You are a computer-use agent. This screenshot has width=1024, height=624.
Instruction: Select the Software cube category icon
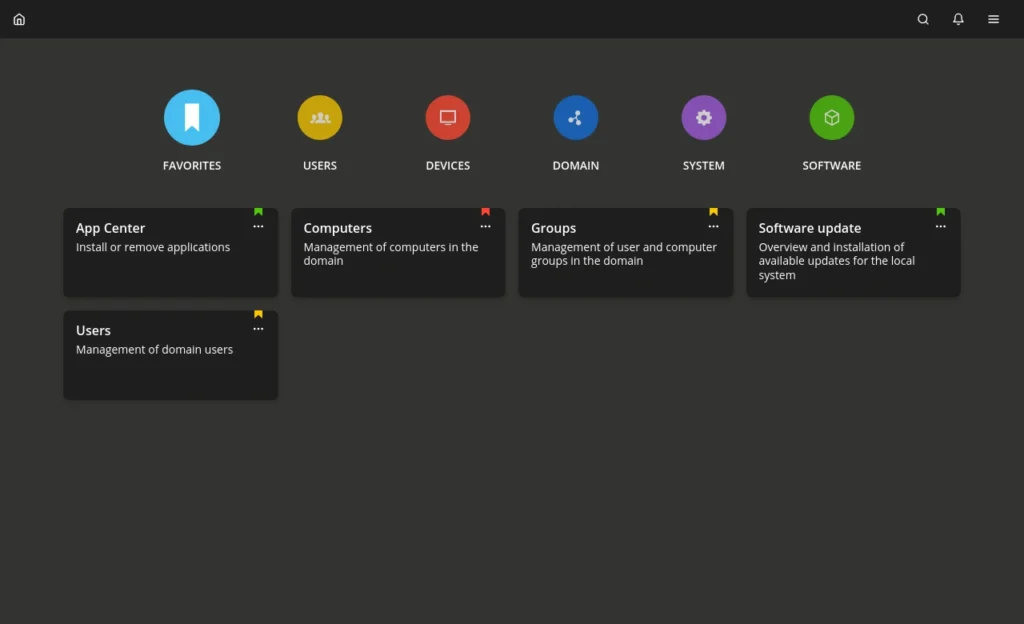pos(832,118)
